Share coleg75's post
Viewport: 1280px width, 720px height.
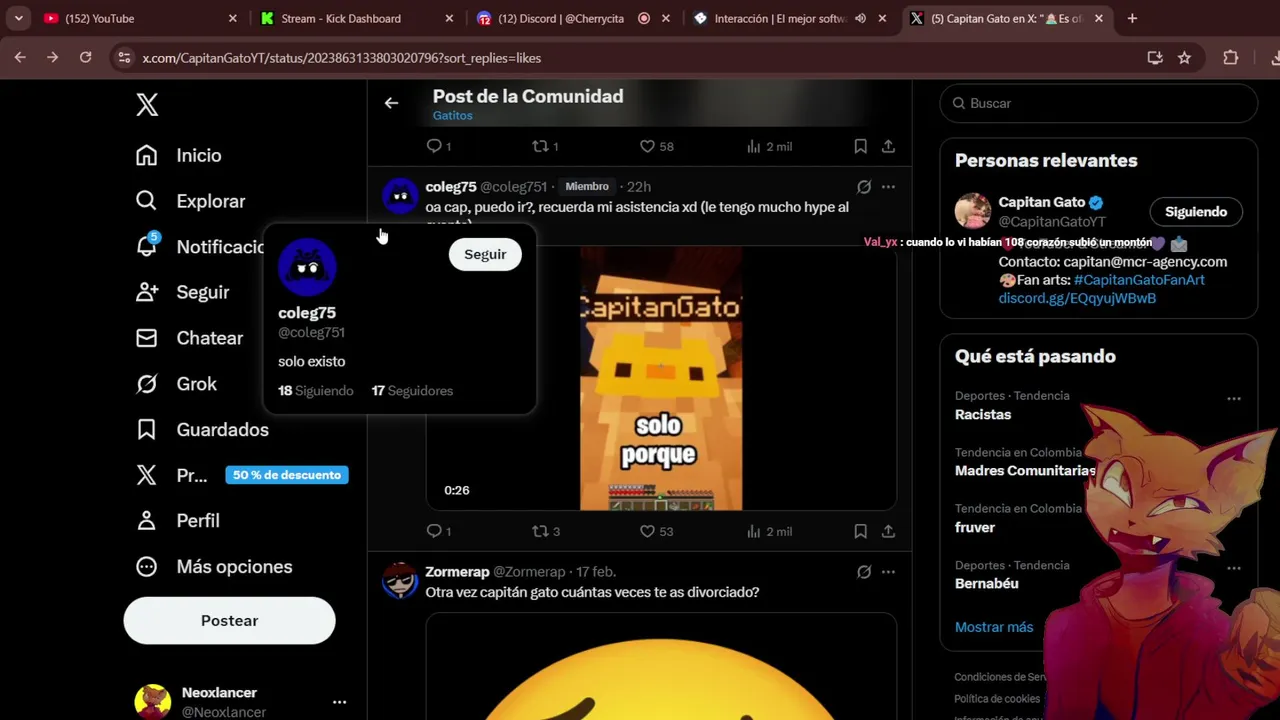point(888,531)
